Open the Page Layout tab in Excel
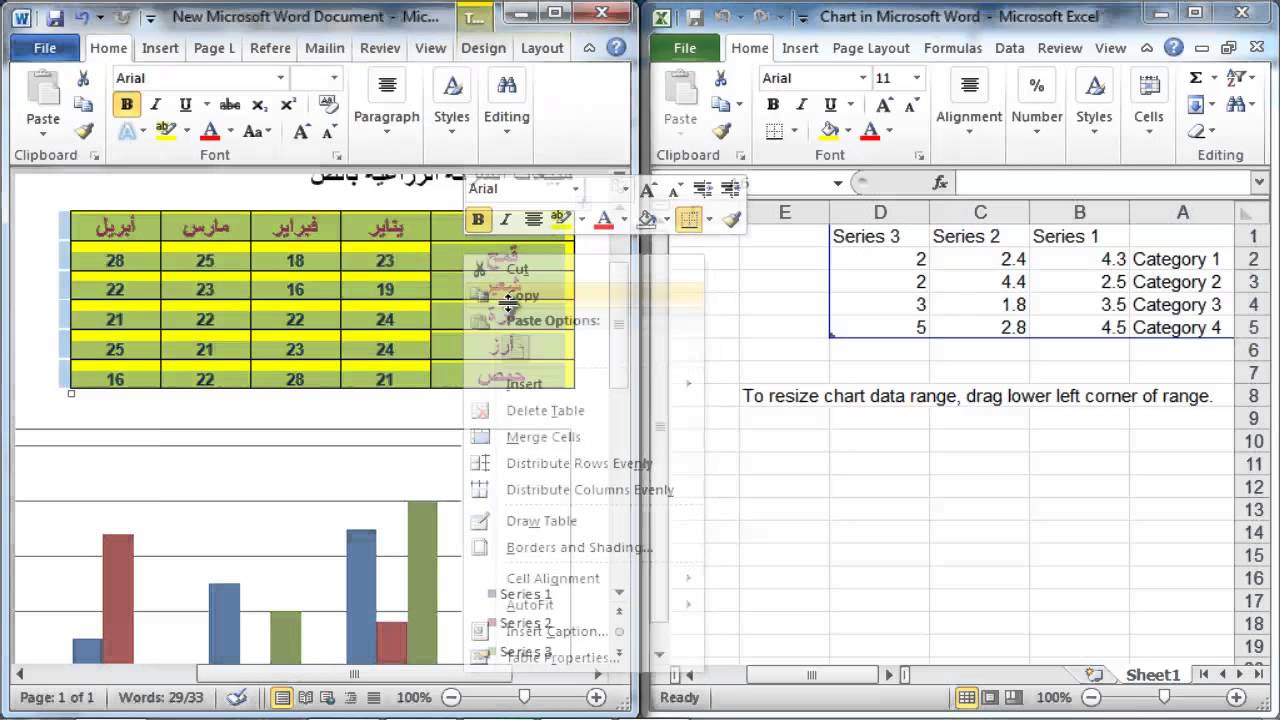 870,48
